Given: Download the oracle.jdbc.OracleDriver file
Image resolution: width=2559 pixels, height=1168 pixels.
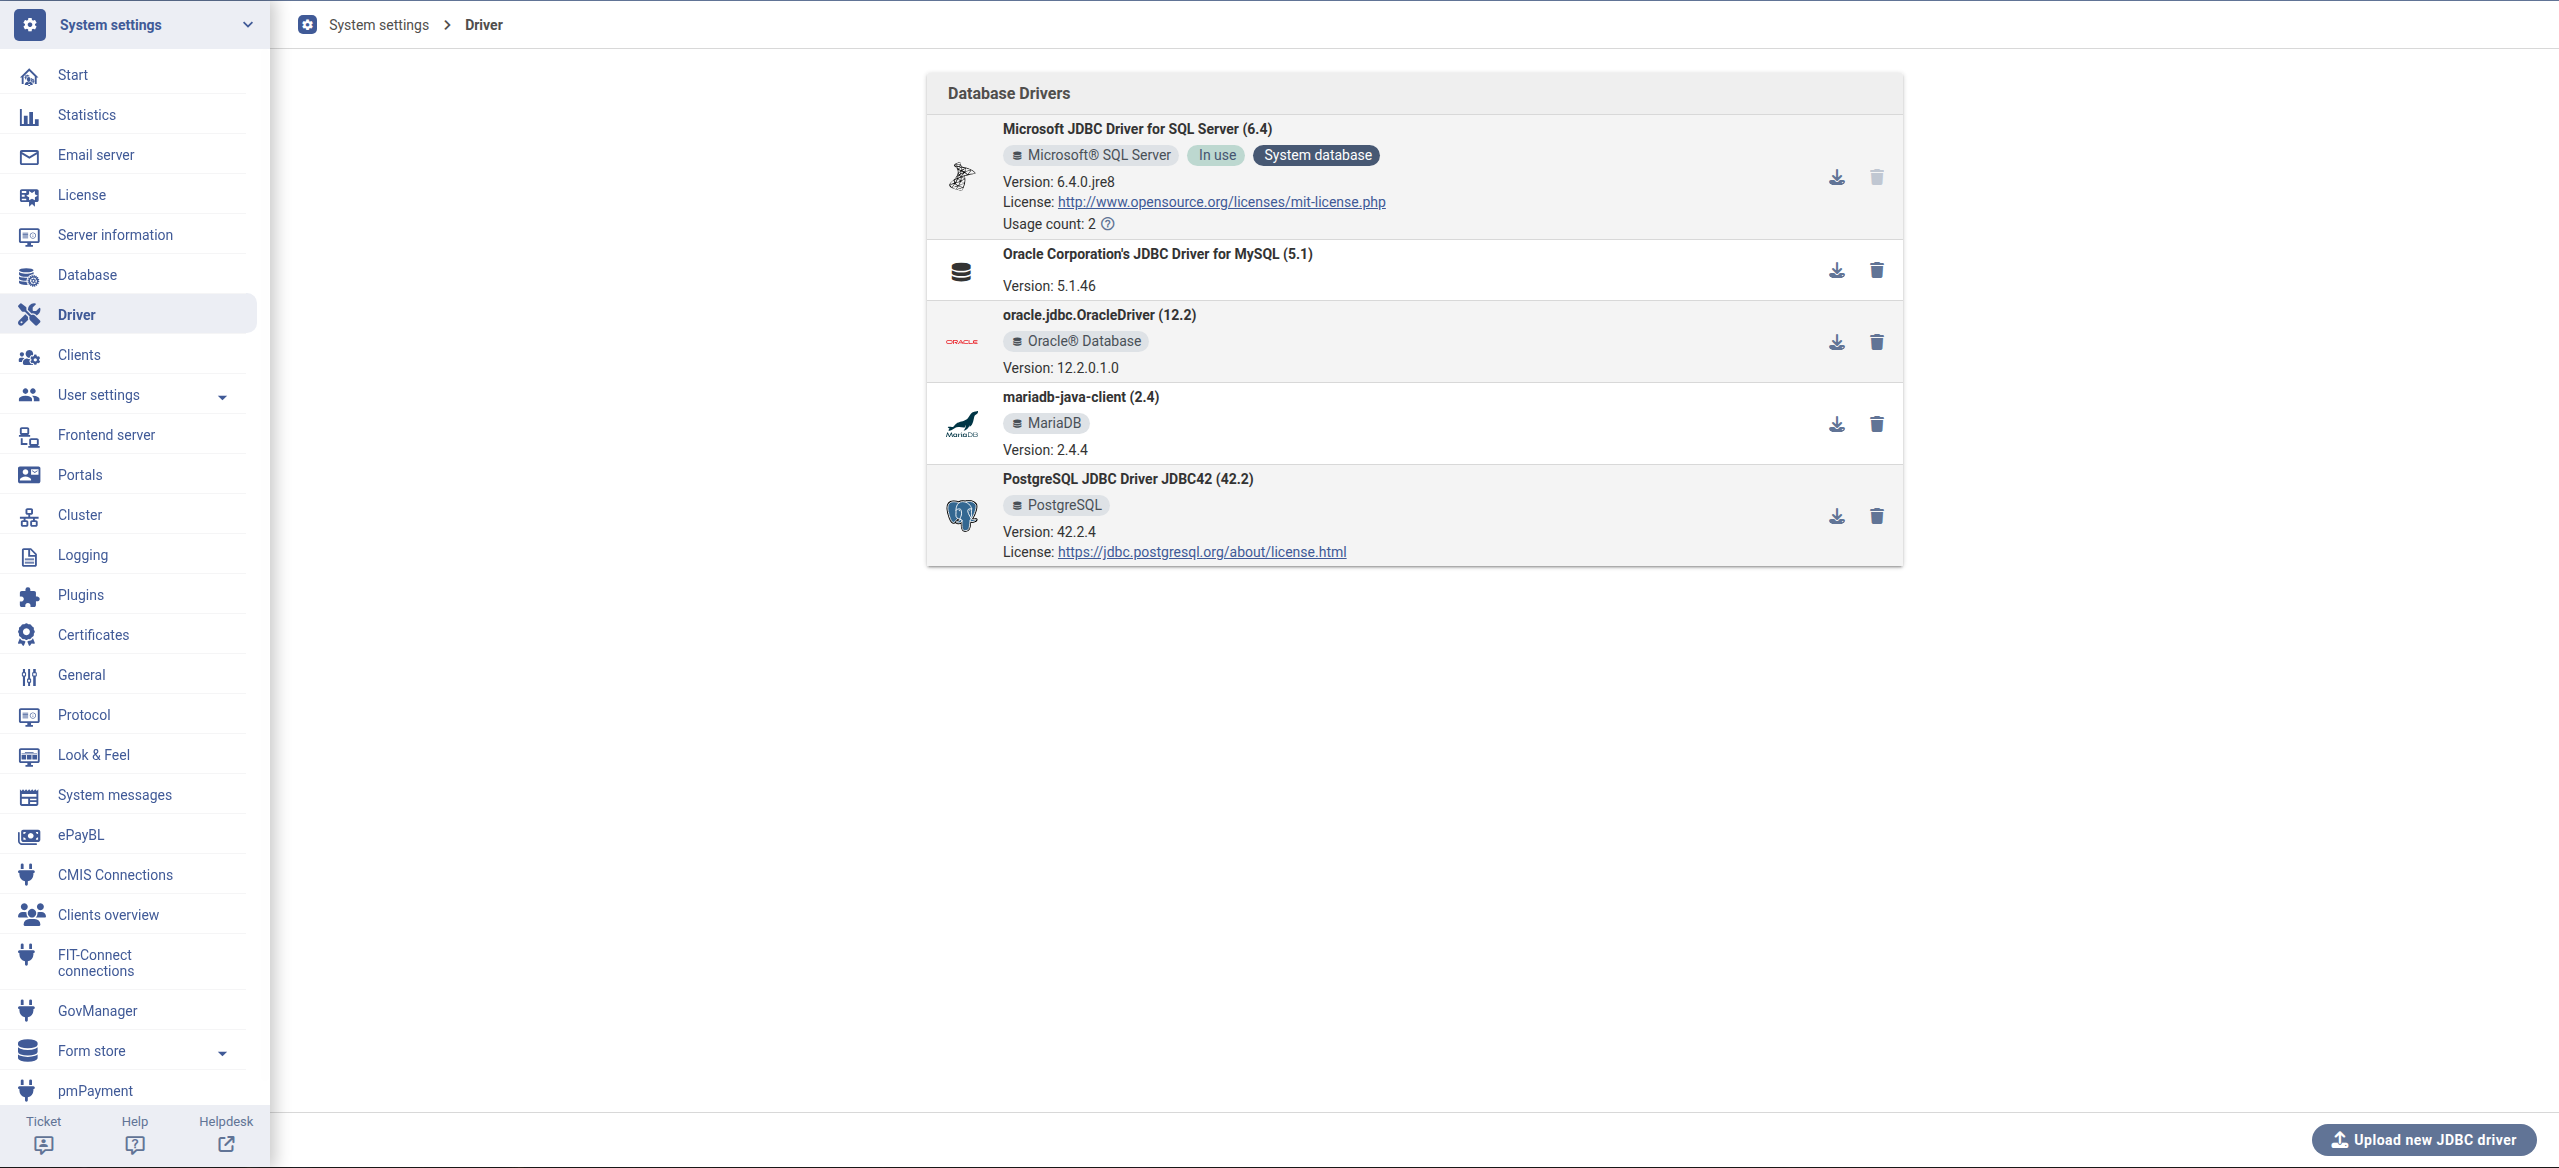Looking at the screenshot, I should point(1836,342).
